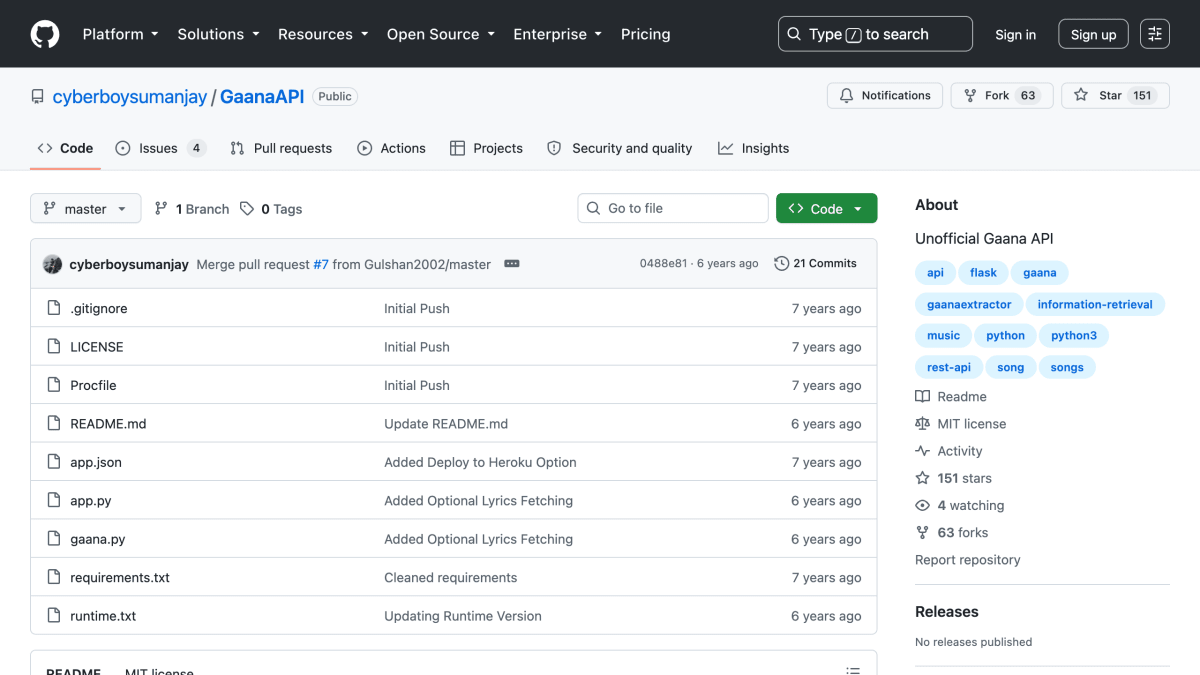Image resolution: width=1200 pixels, height=675 pixels.
Task: Switch to the Actions tab
Action: pyautogui.click(x=392, y=148)
